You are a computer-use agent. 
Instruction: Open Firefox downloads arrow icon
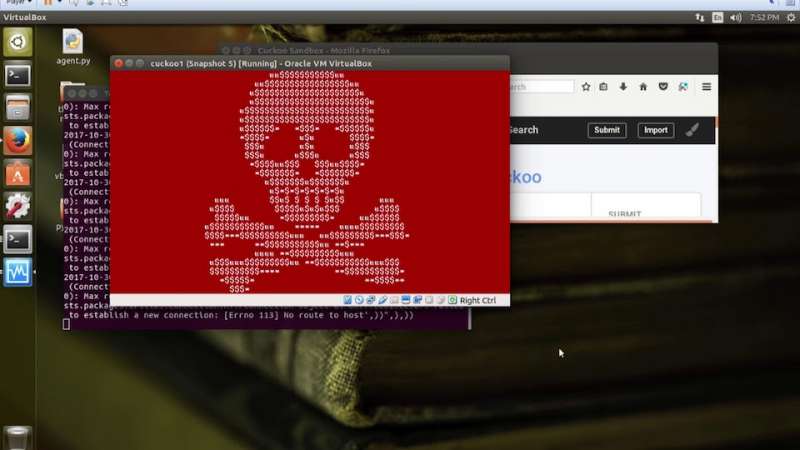point(623,87)
